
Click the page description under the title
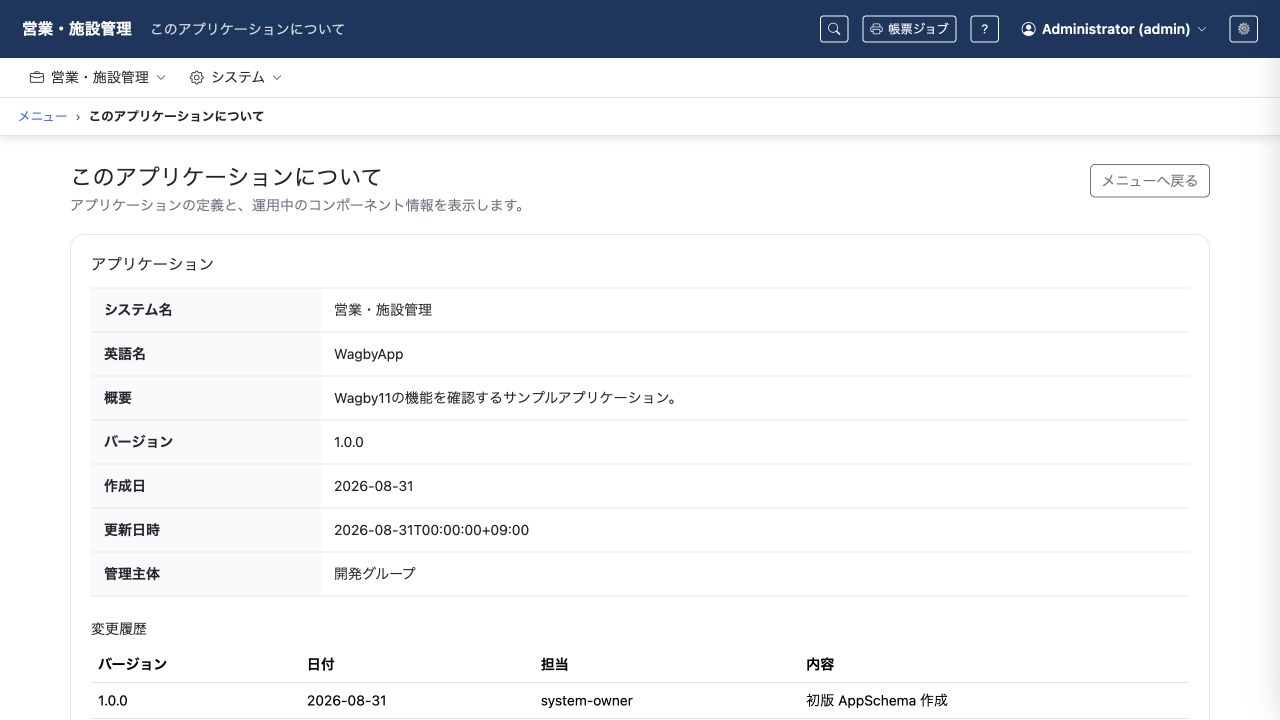click(x=298, y=205)
